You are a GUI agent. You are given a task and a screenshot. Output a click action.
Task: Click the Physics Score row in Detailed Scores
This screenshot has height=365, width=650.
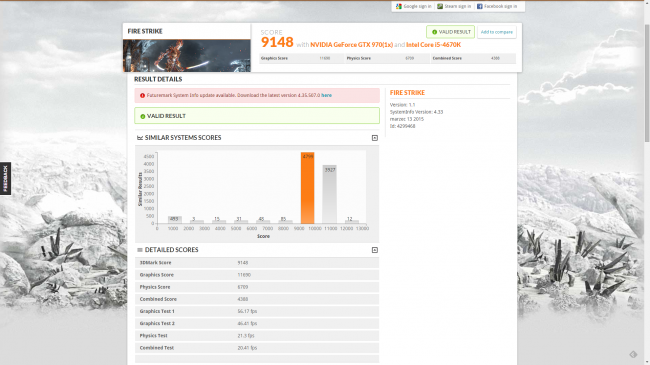(257, 287)
